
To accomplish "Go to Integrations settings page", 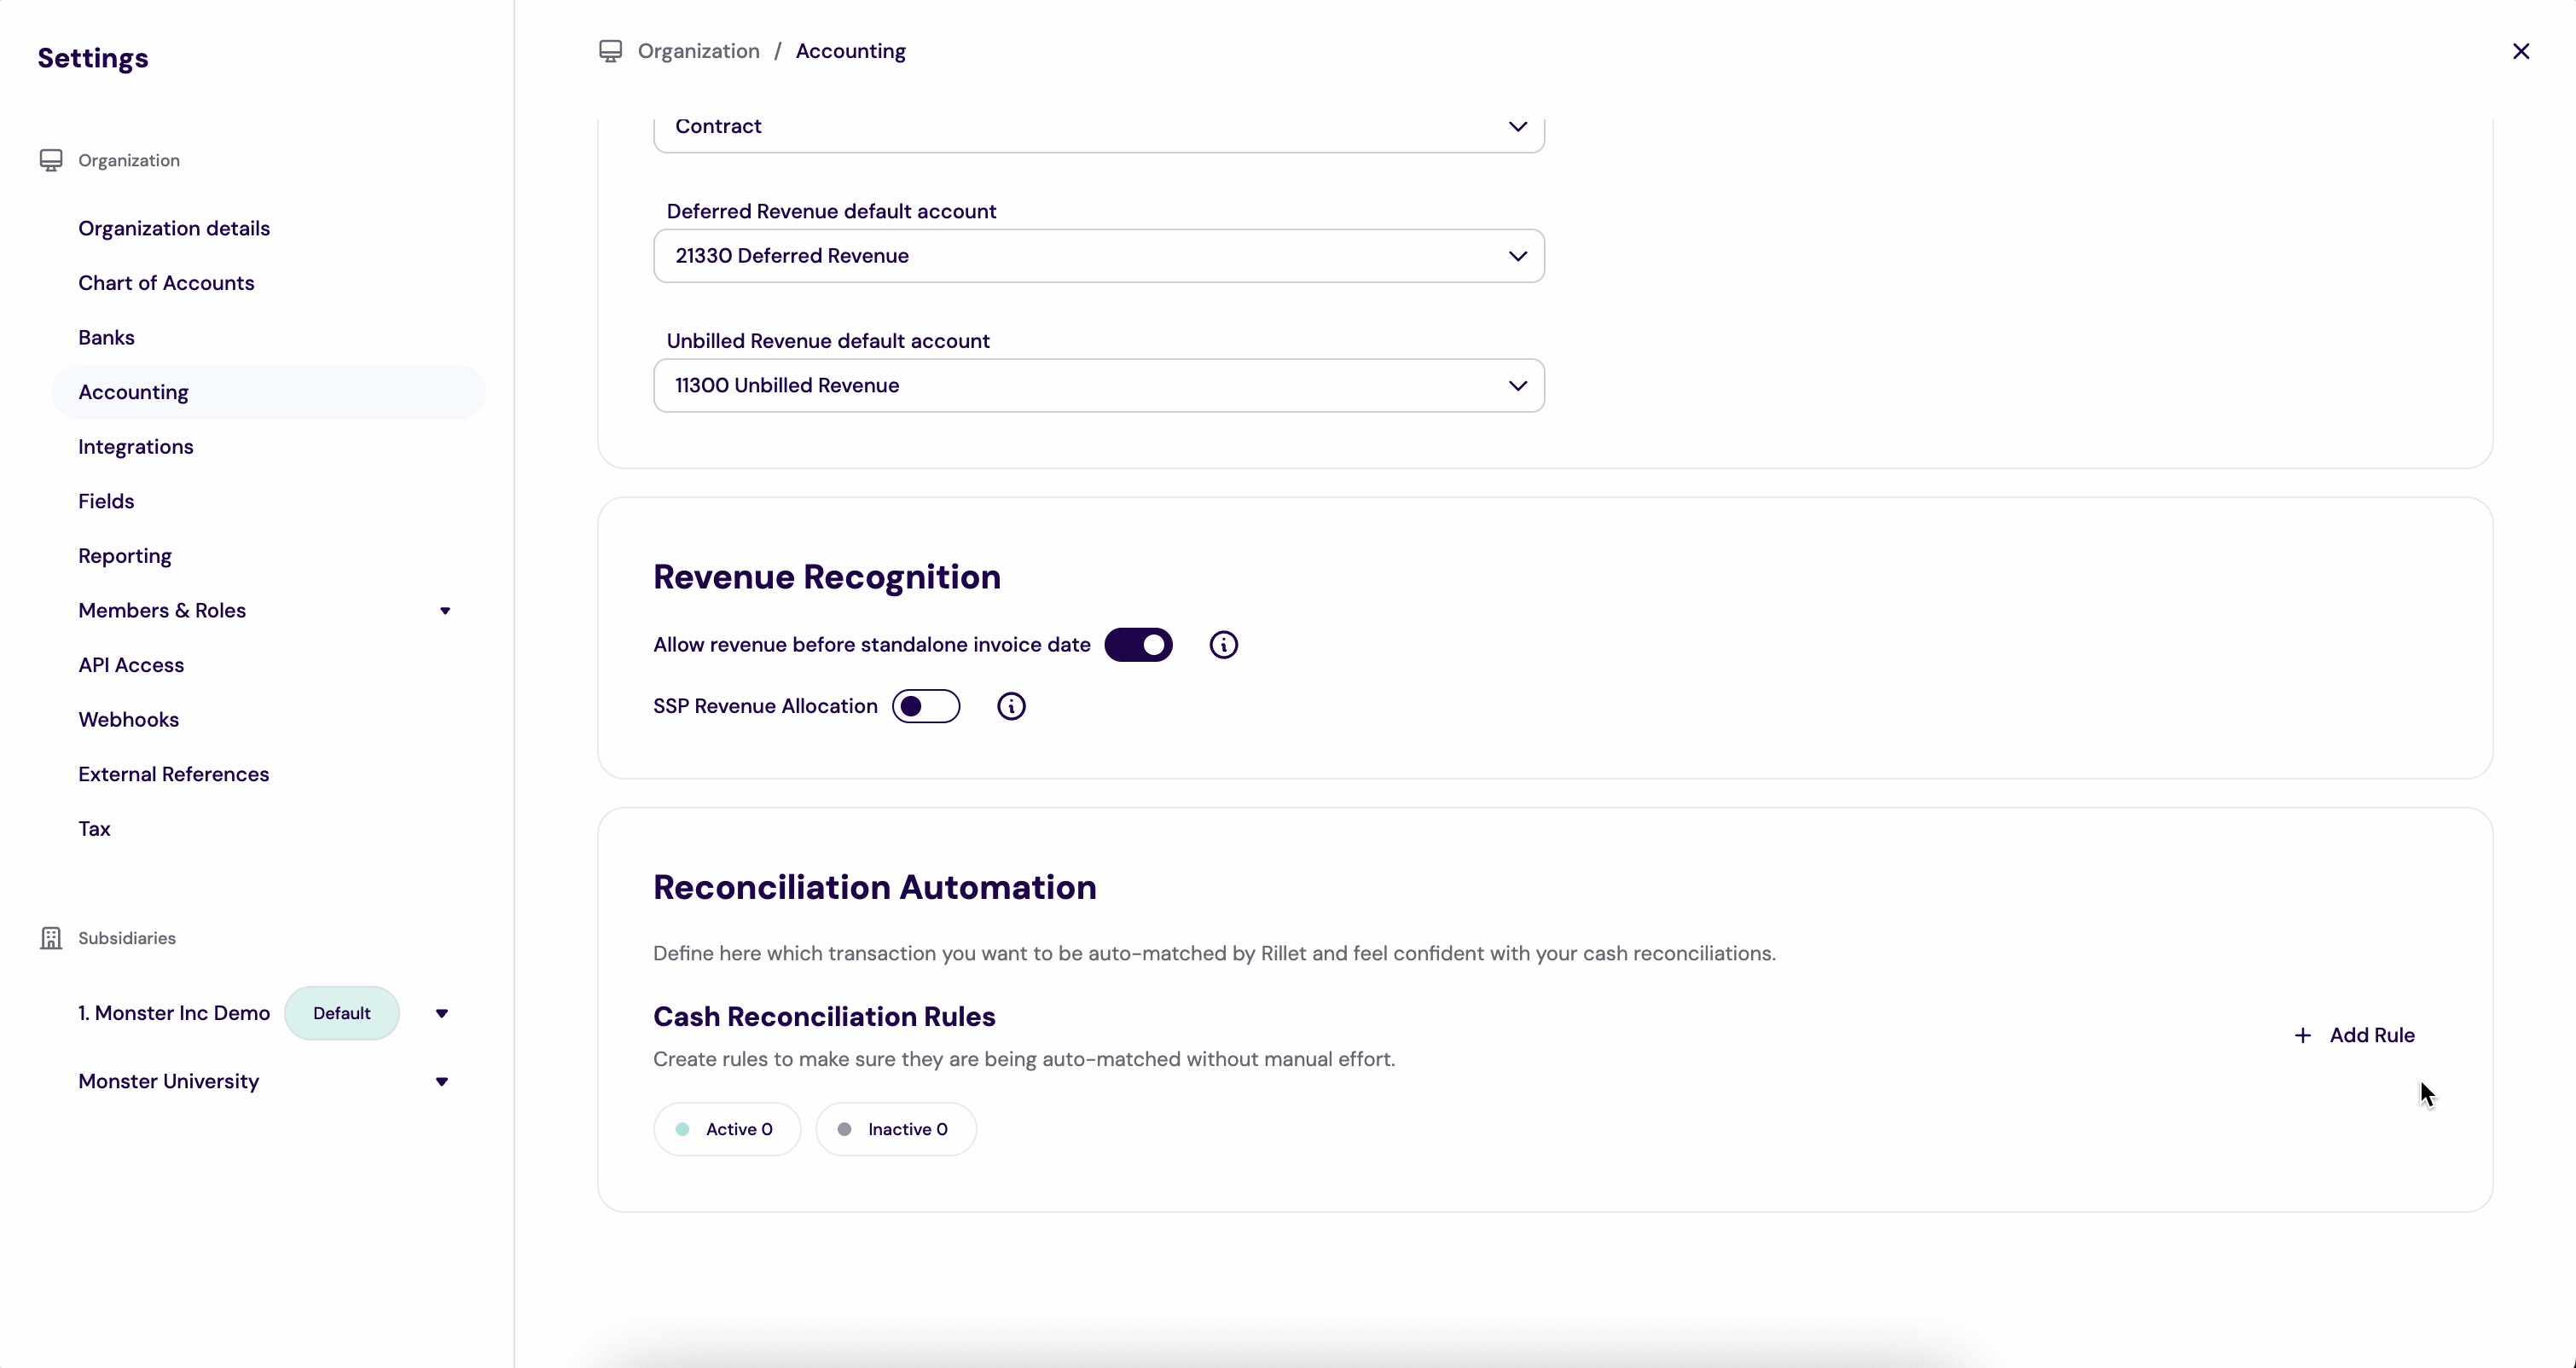I will tap(136, 447).
